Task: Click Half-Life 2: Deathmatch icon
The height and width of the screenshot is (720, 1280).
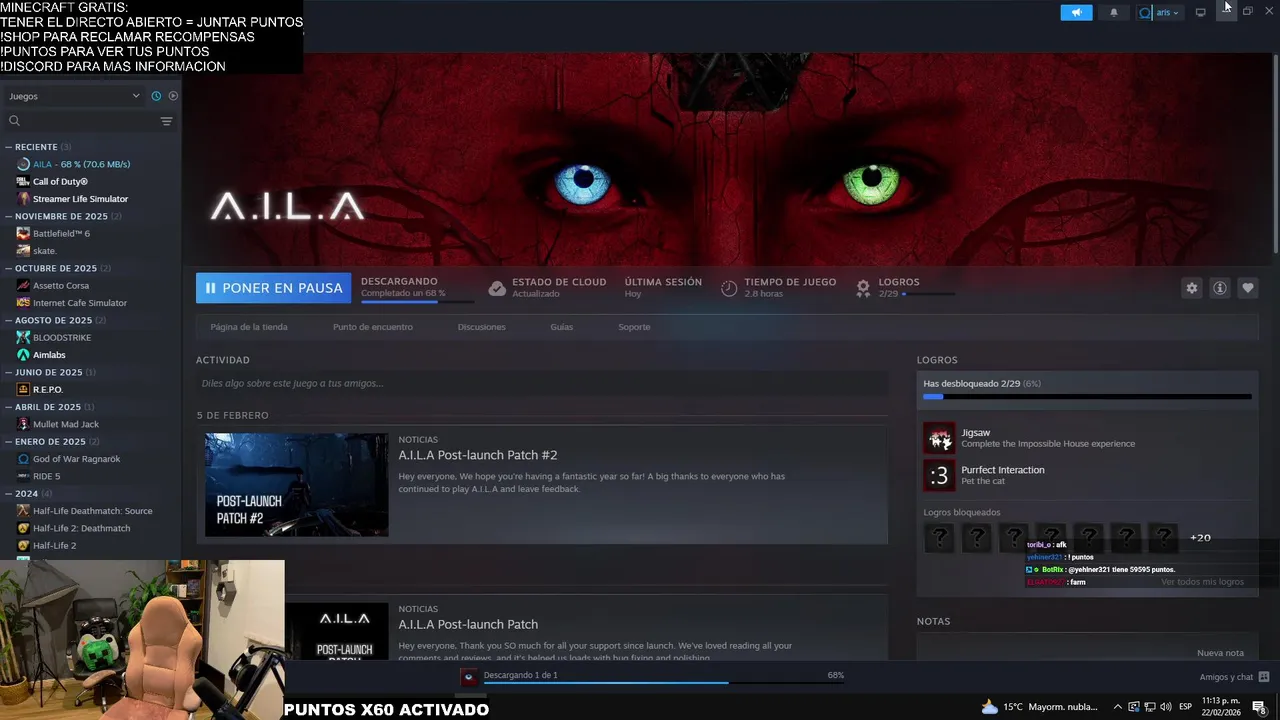Action: pyautogui.click(x=23, y=528)
